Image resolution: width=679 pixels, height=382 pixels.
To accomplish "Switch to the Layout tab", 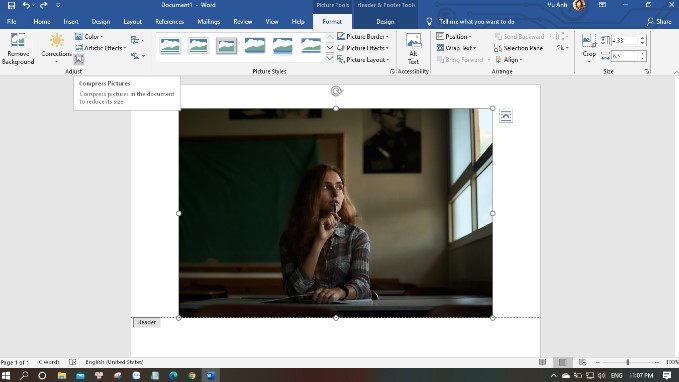I will point(133,21).
